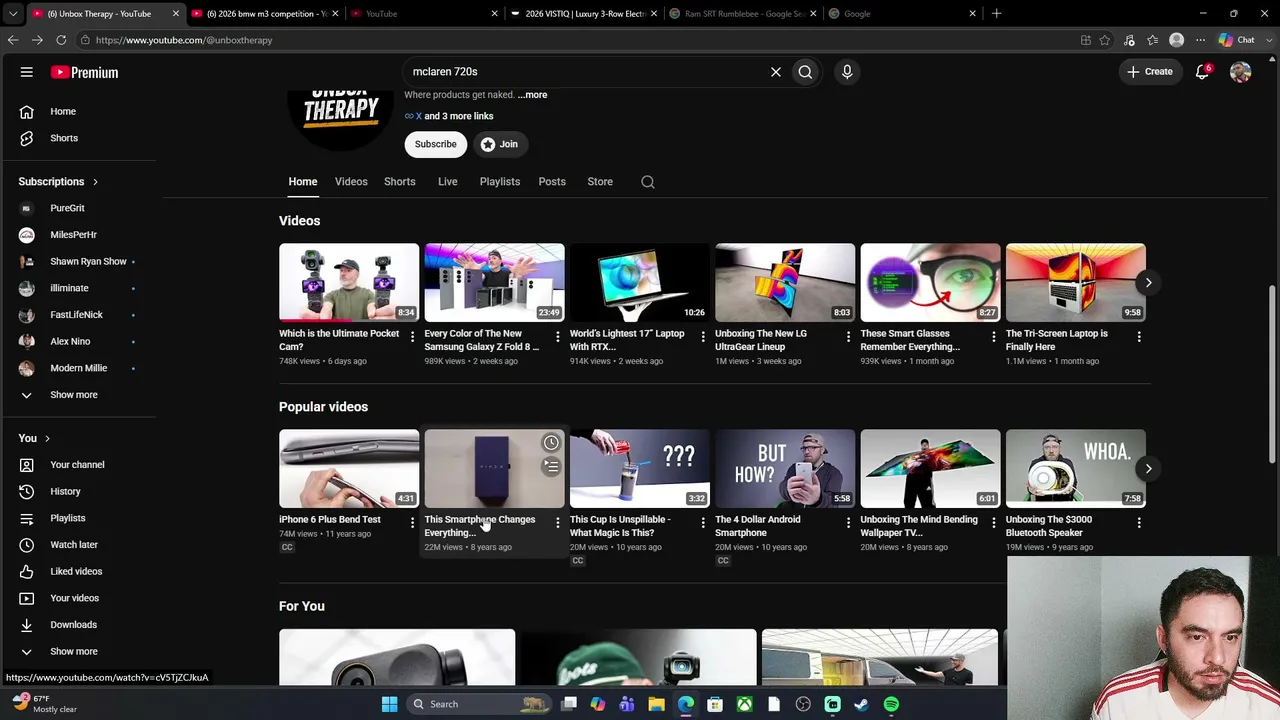Open the YouTube guide hamburger menu
Screen dimensions: 1280x720
27,72
